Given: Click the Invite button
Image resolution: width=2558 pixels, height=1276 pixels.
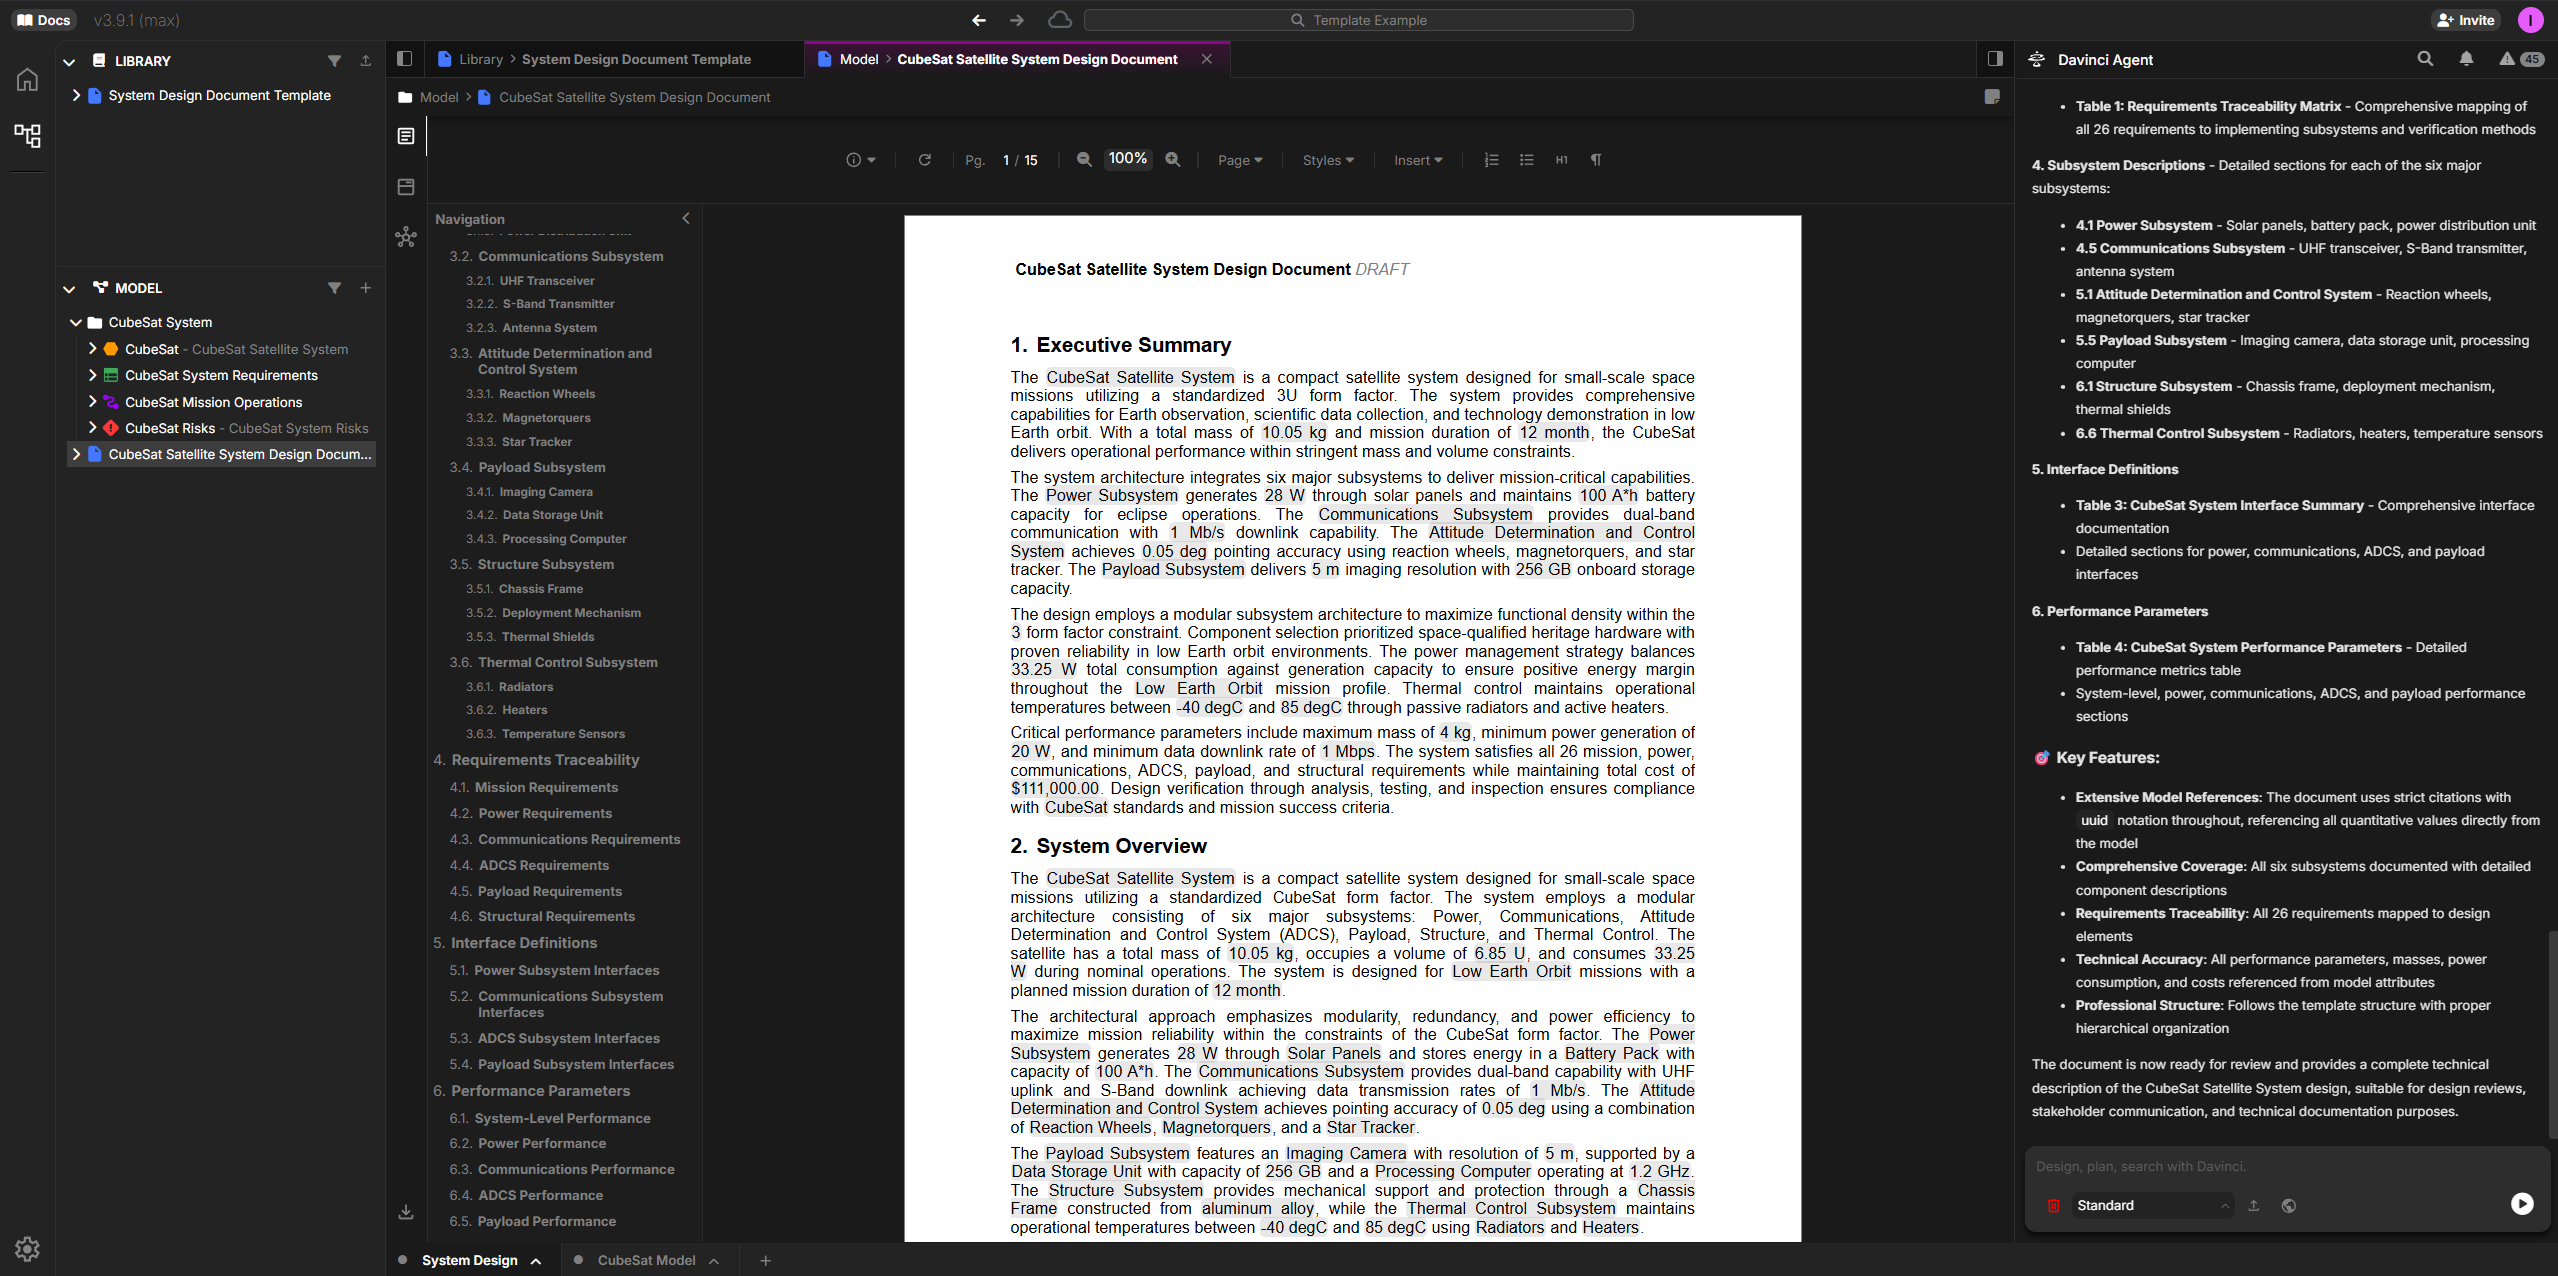Looking at the screenshot, I should [2466, 20].
